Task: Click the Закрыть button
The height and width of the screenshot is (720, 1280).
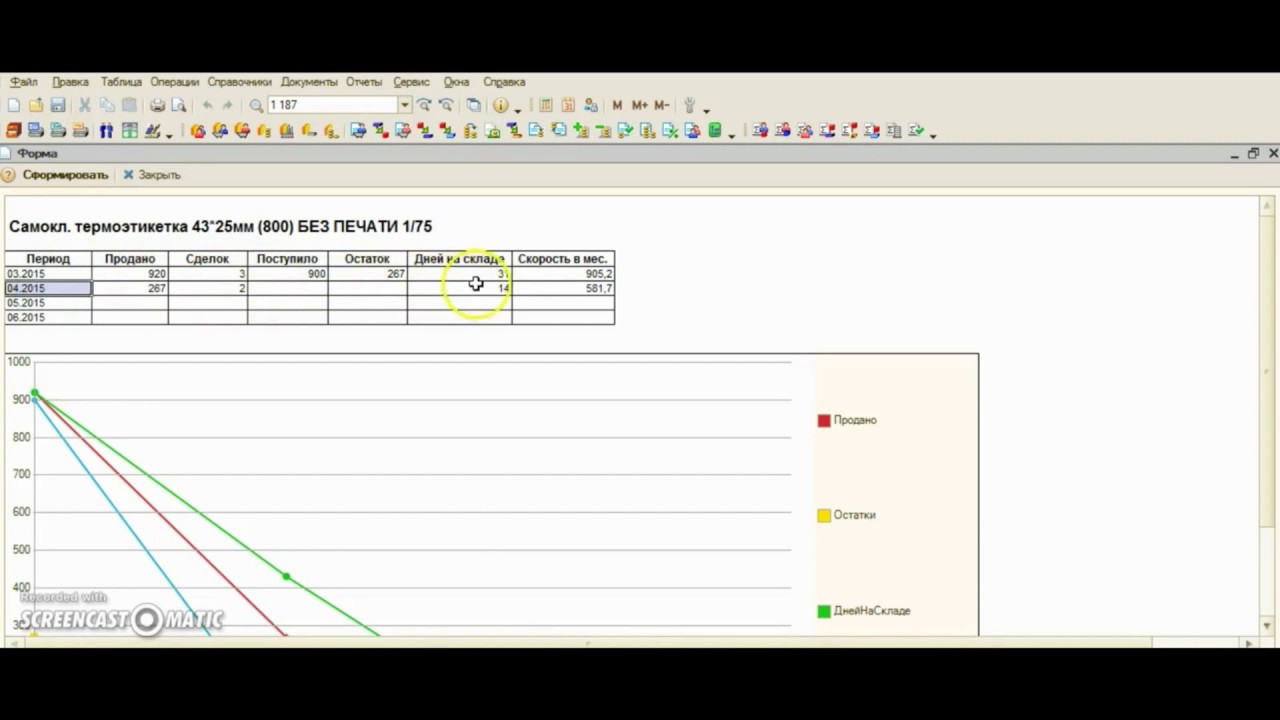Action: (152, 175)
